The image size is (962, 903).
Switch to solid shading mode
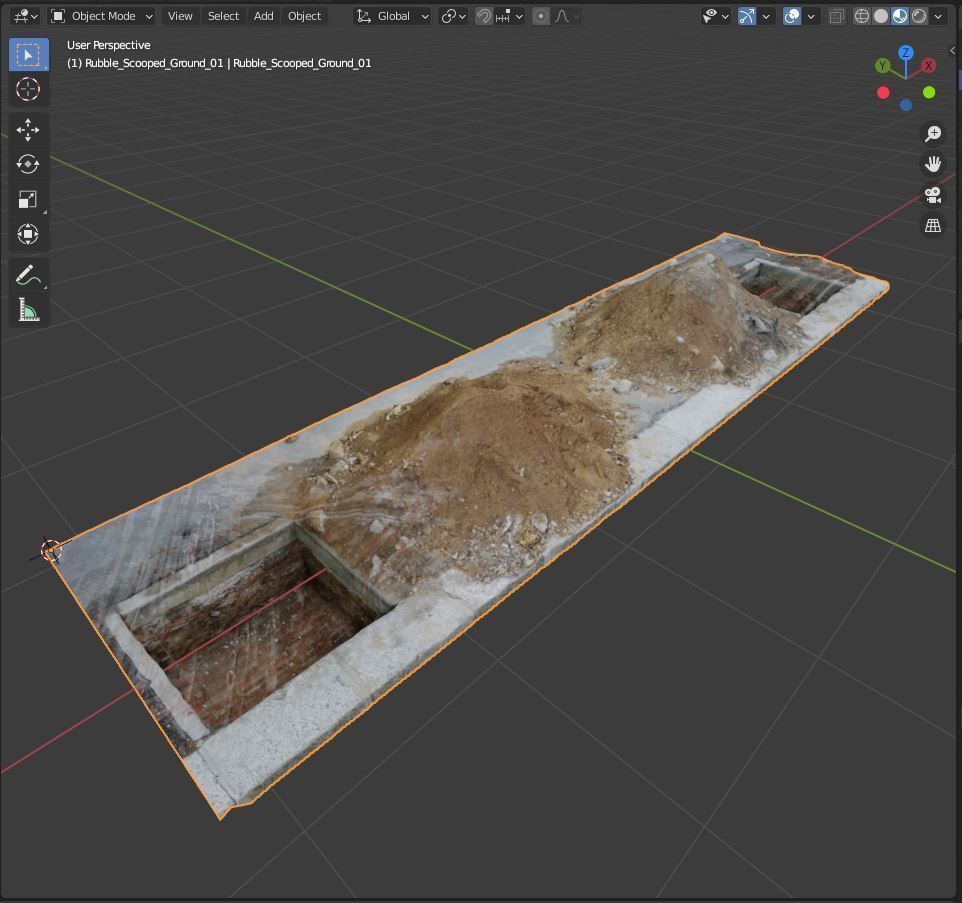[x=880, y=16]
